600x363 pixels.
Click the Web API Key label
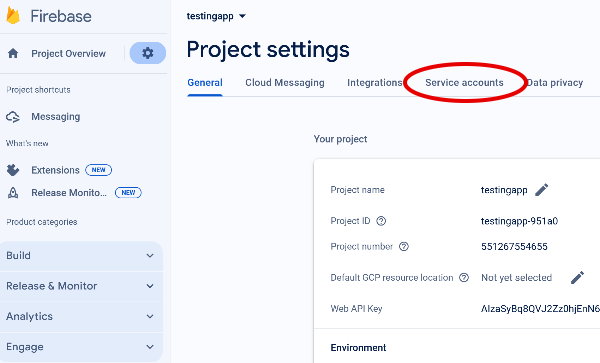[x=356, y=309]
